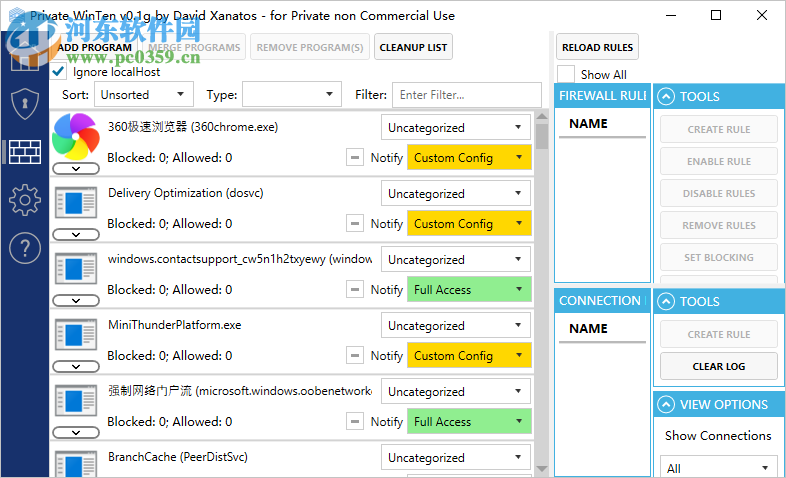Click the windows.contactsupport program icon
Screen dimensions: 786x478
click(x=76, y=269)
